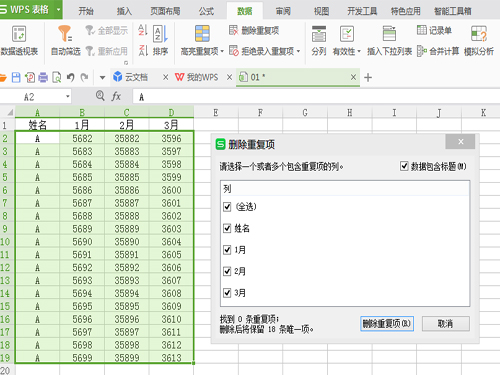Click the save disk icon
The width and height of the screenshot is (500, 375).
pos(16,77)
